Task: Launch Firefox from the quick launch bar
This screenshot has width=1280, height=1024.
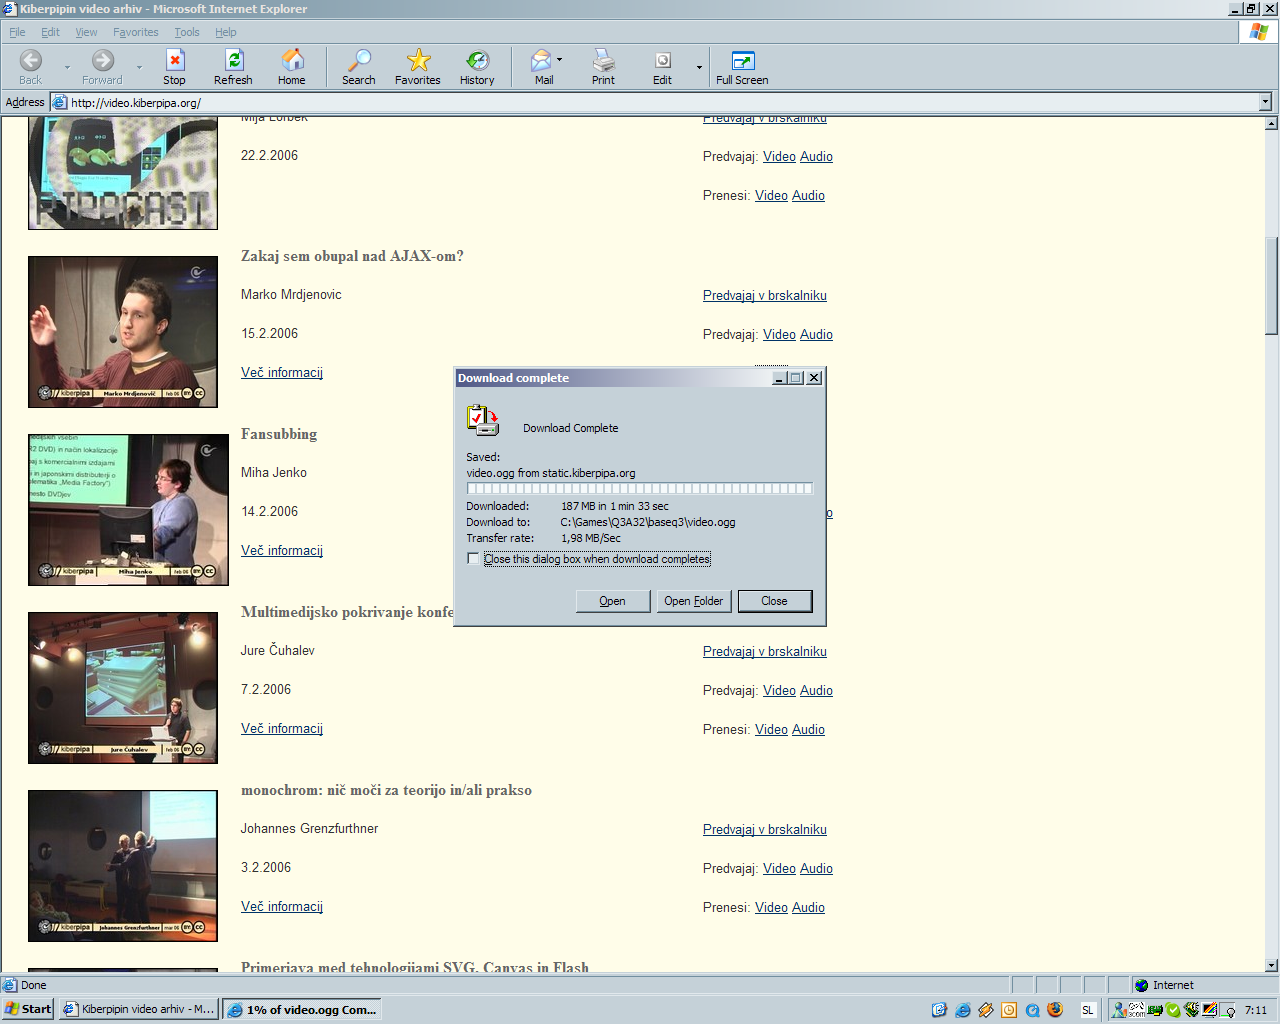Action: [1055, 1010]
